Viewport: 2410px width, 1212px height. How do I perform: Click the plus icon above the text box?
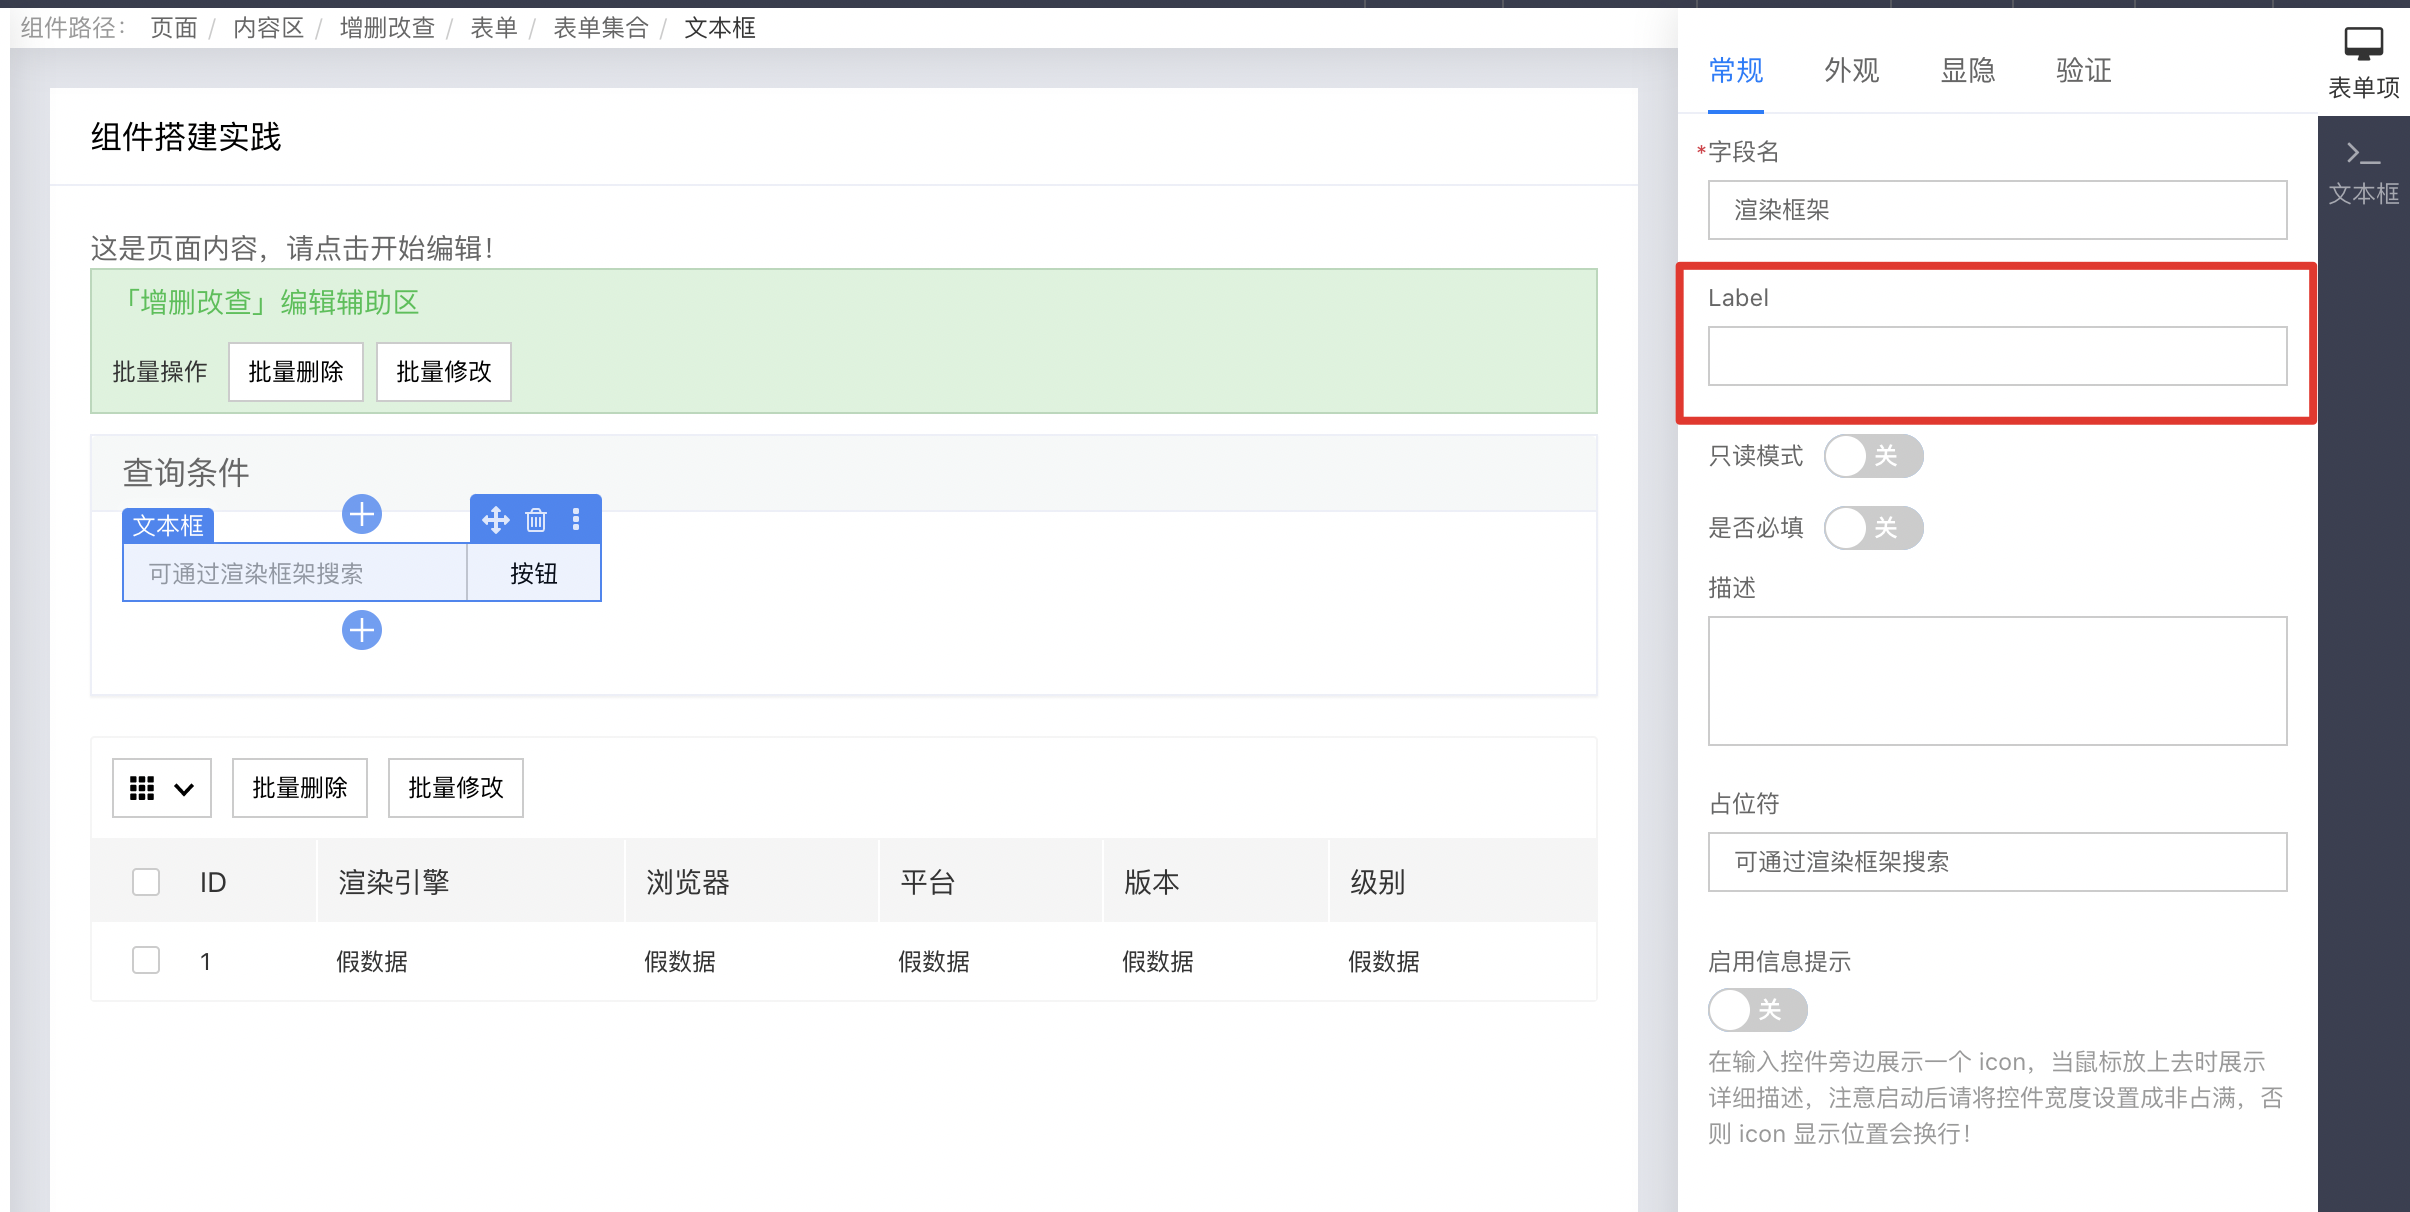362,515
